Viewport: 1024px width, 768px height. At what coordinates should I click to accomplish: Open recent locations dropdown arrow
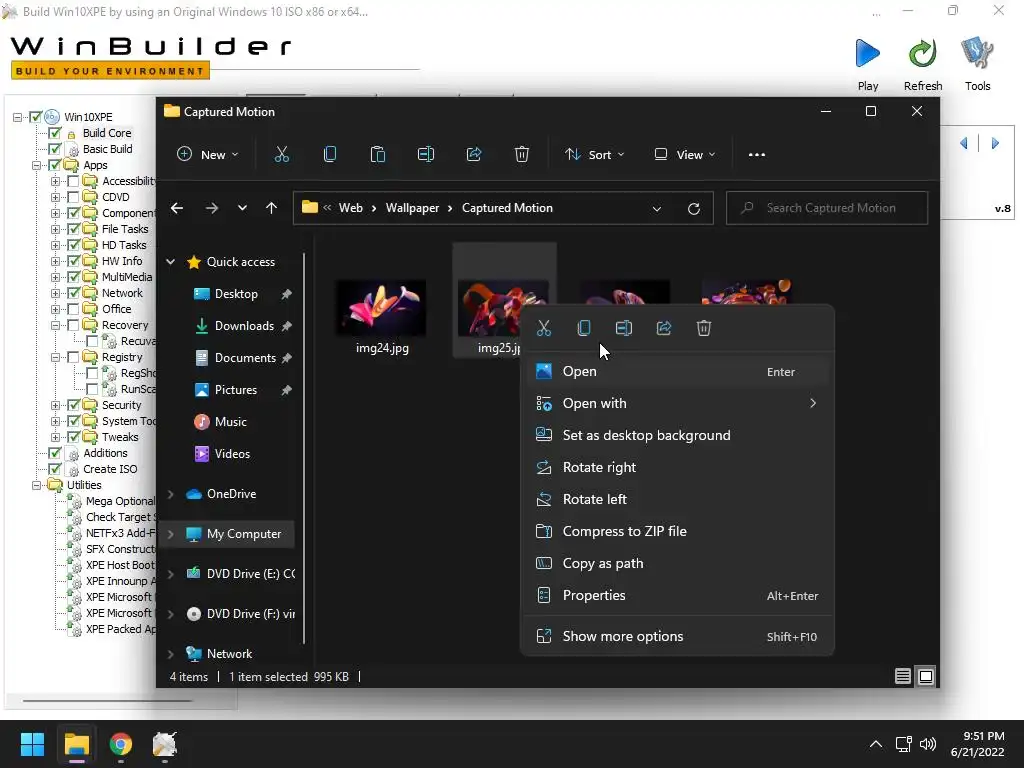pos(242,208)
